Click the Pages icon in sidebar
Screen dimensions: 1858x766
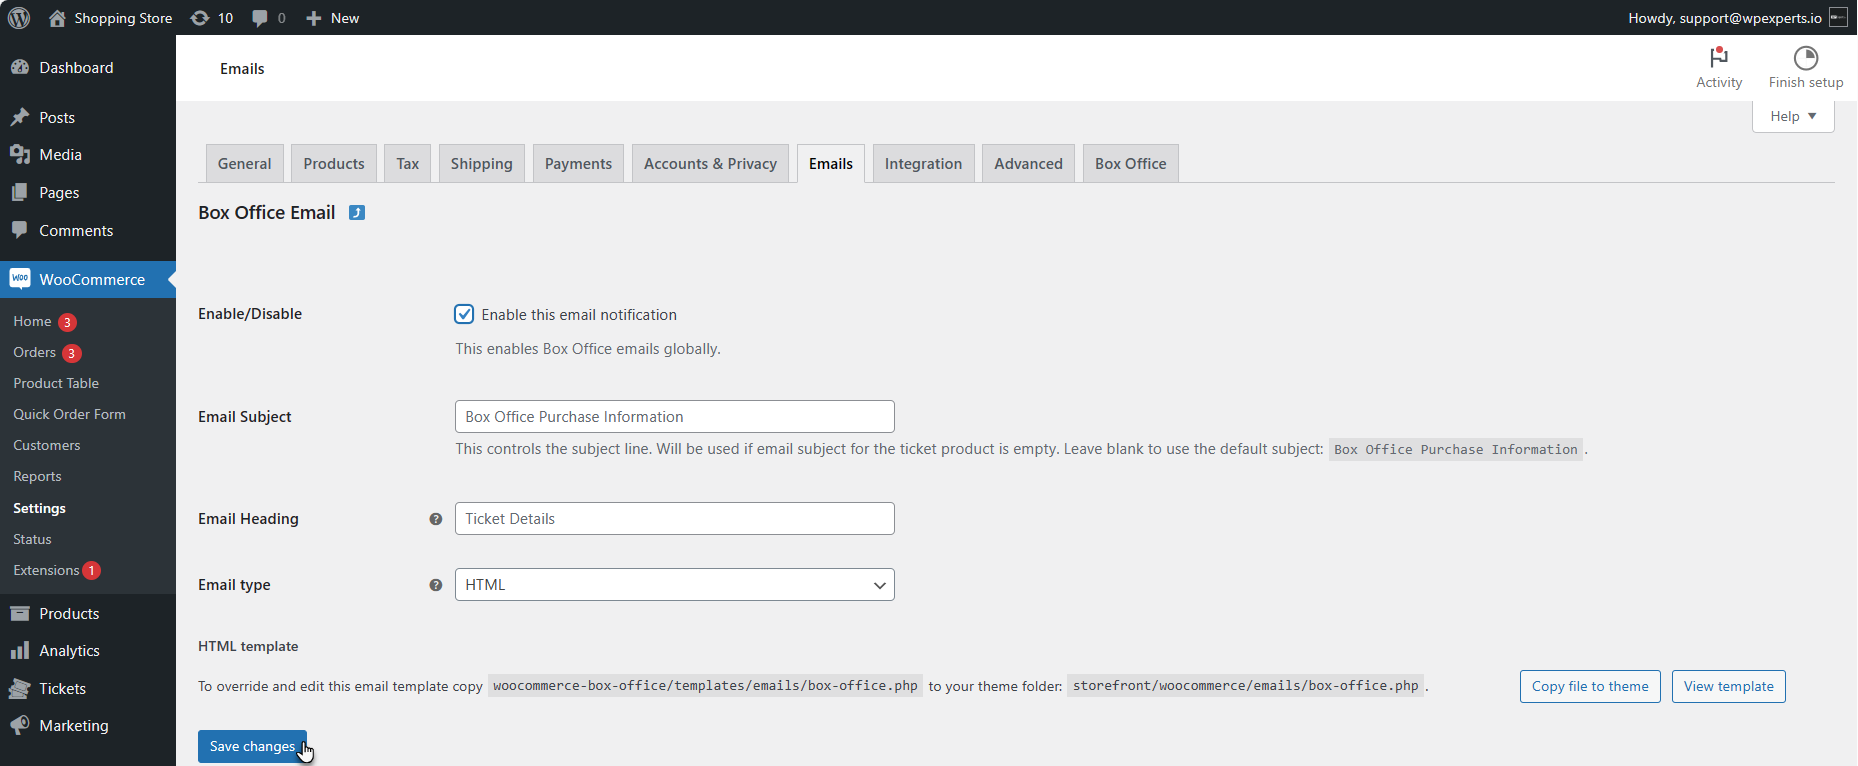point(20,192)
